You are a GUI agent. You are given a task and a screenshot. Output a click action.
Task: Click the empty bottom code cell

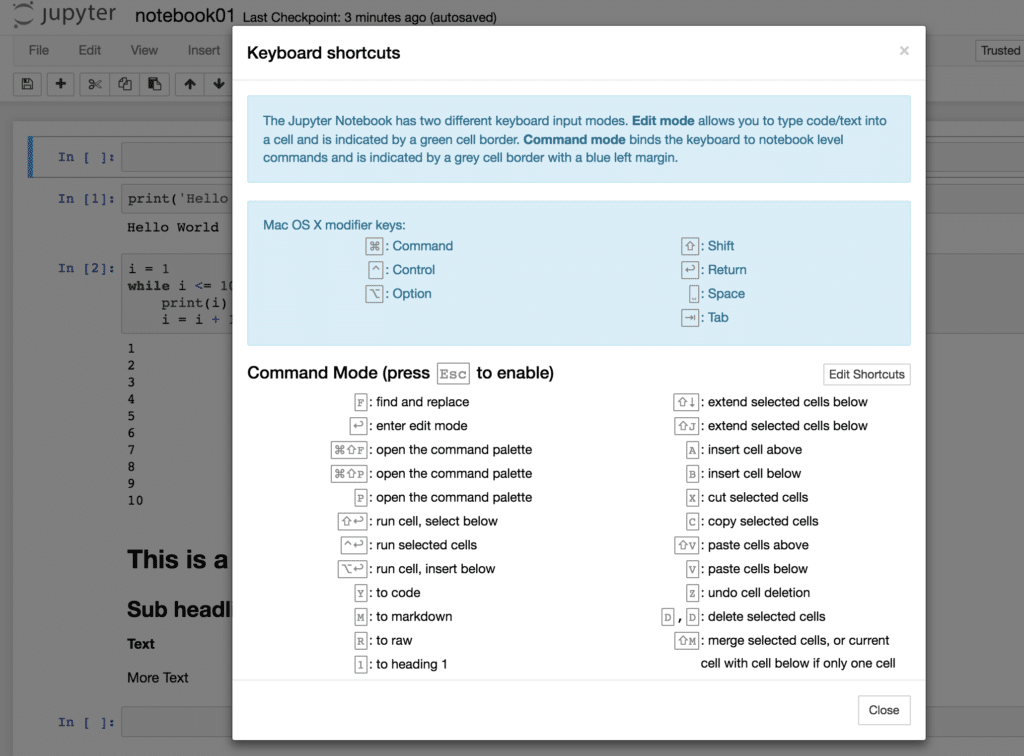(x=176, y=722)
